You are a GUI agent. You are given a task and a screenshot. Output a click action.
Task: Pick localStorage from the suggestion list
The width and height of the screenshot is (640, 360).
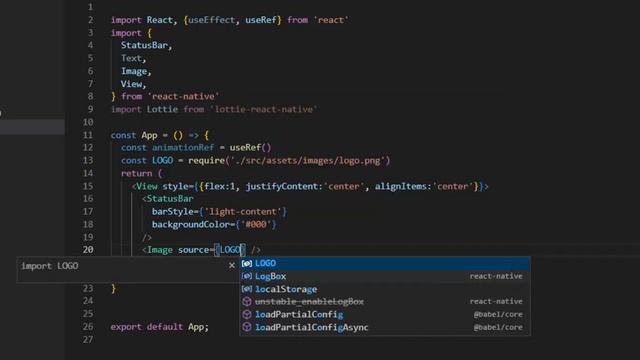pyautogui.click(x=385, y=289)
